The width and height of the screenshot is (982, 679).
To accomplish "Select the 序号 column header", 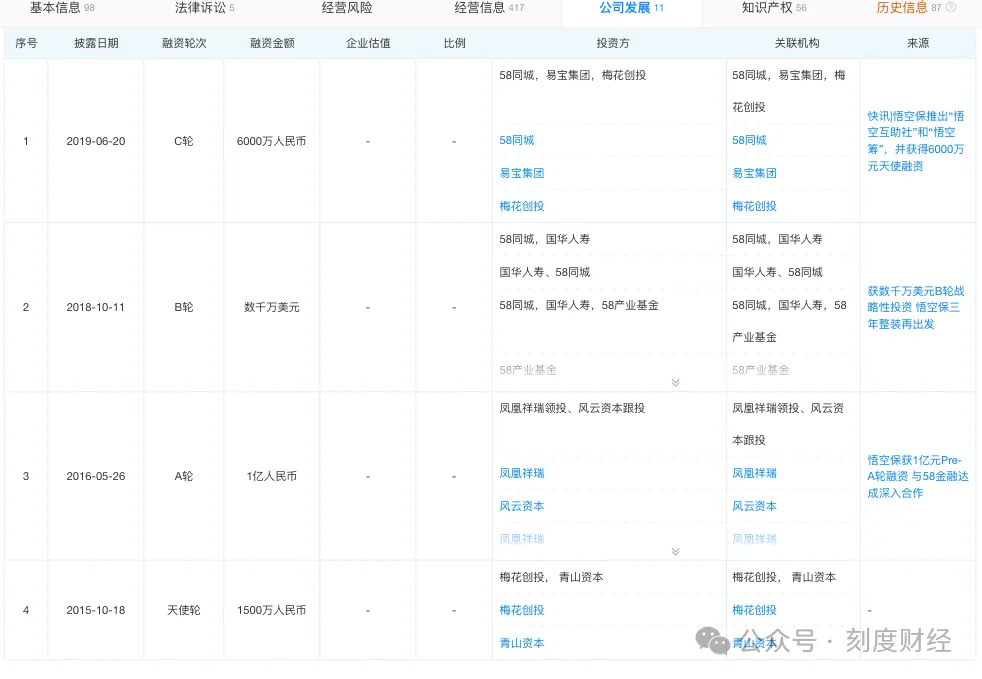I will (26, 43).
